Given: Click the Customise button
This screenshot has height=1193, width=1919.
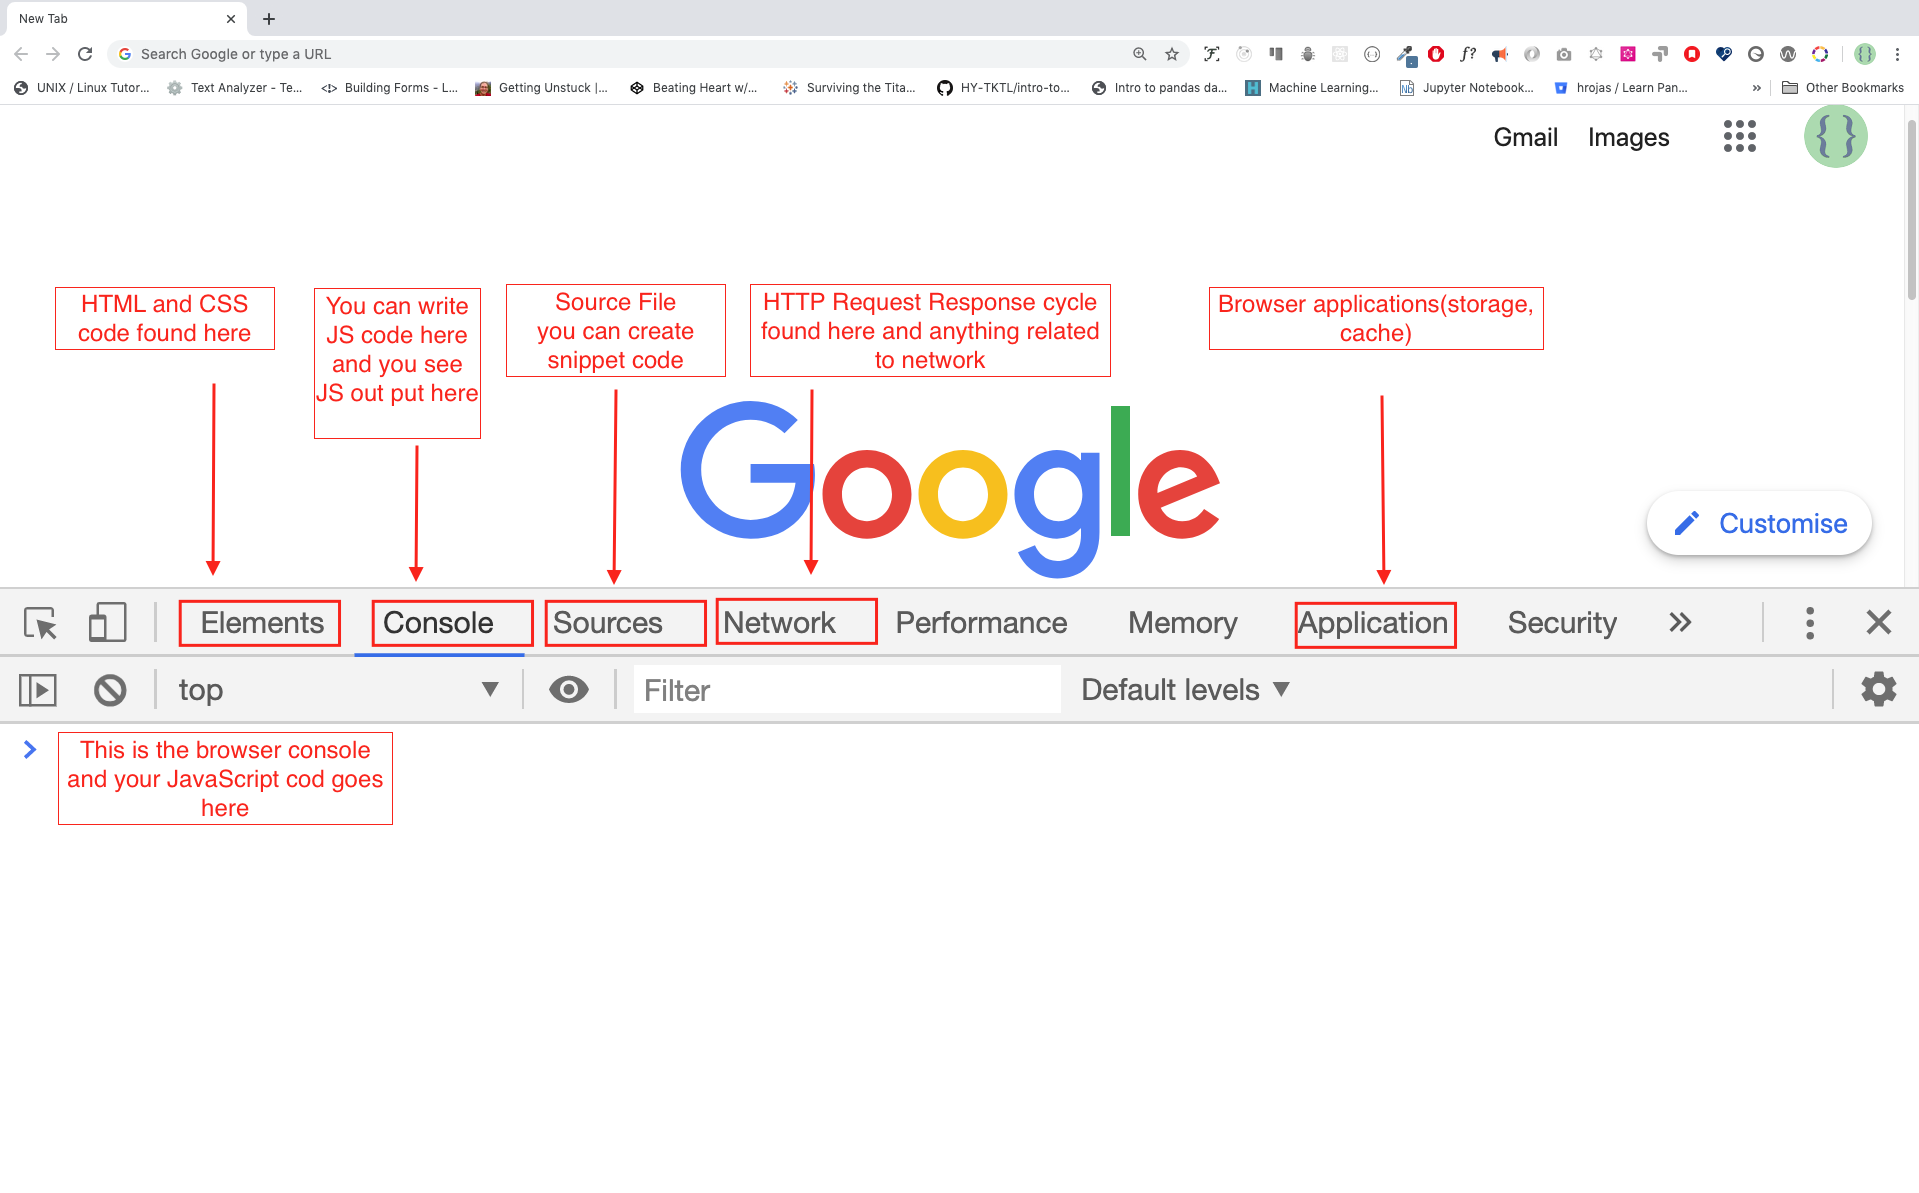Looking at the screenshot, I should pos(1759,523).
